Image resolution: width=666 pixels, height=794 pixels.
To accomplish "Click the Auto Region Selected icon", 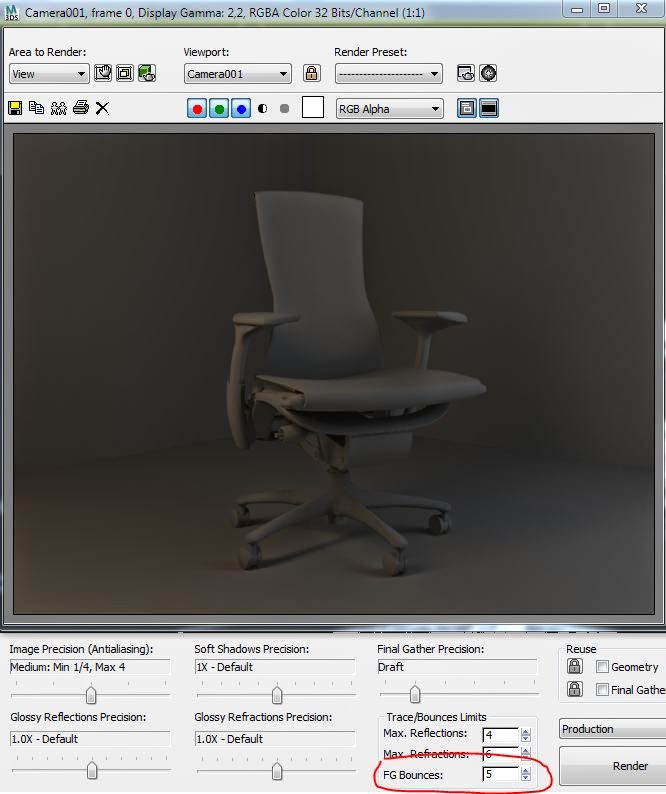I will coord(125,73).
